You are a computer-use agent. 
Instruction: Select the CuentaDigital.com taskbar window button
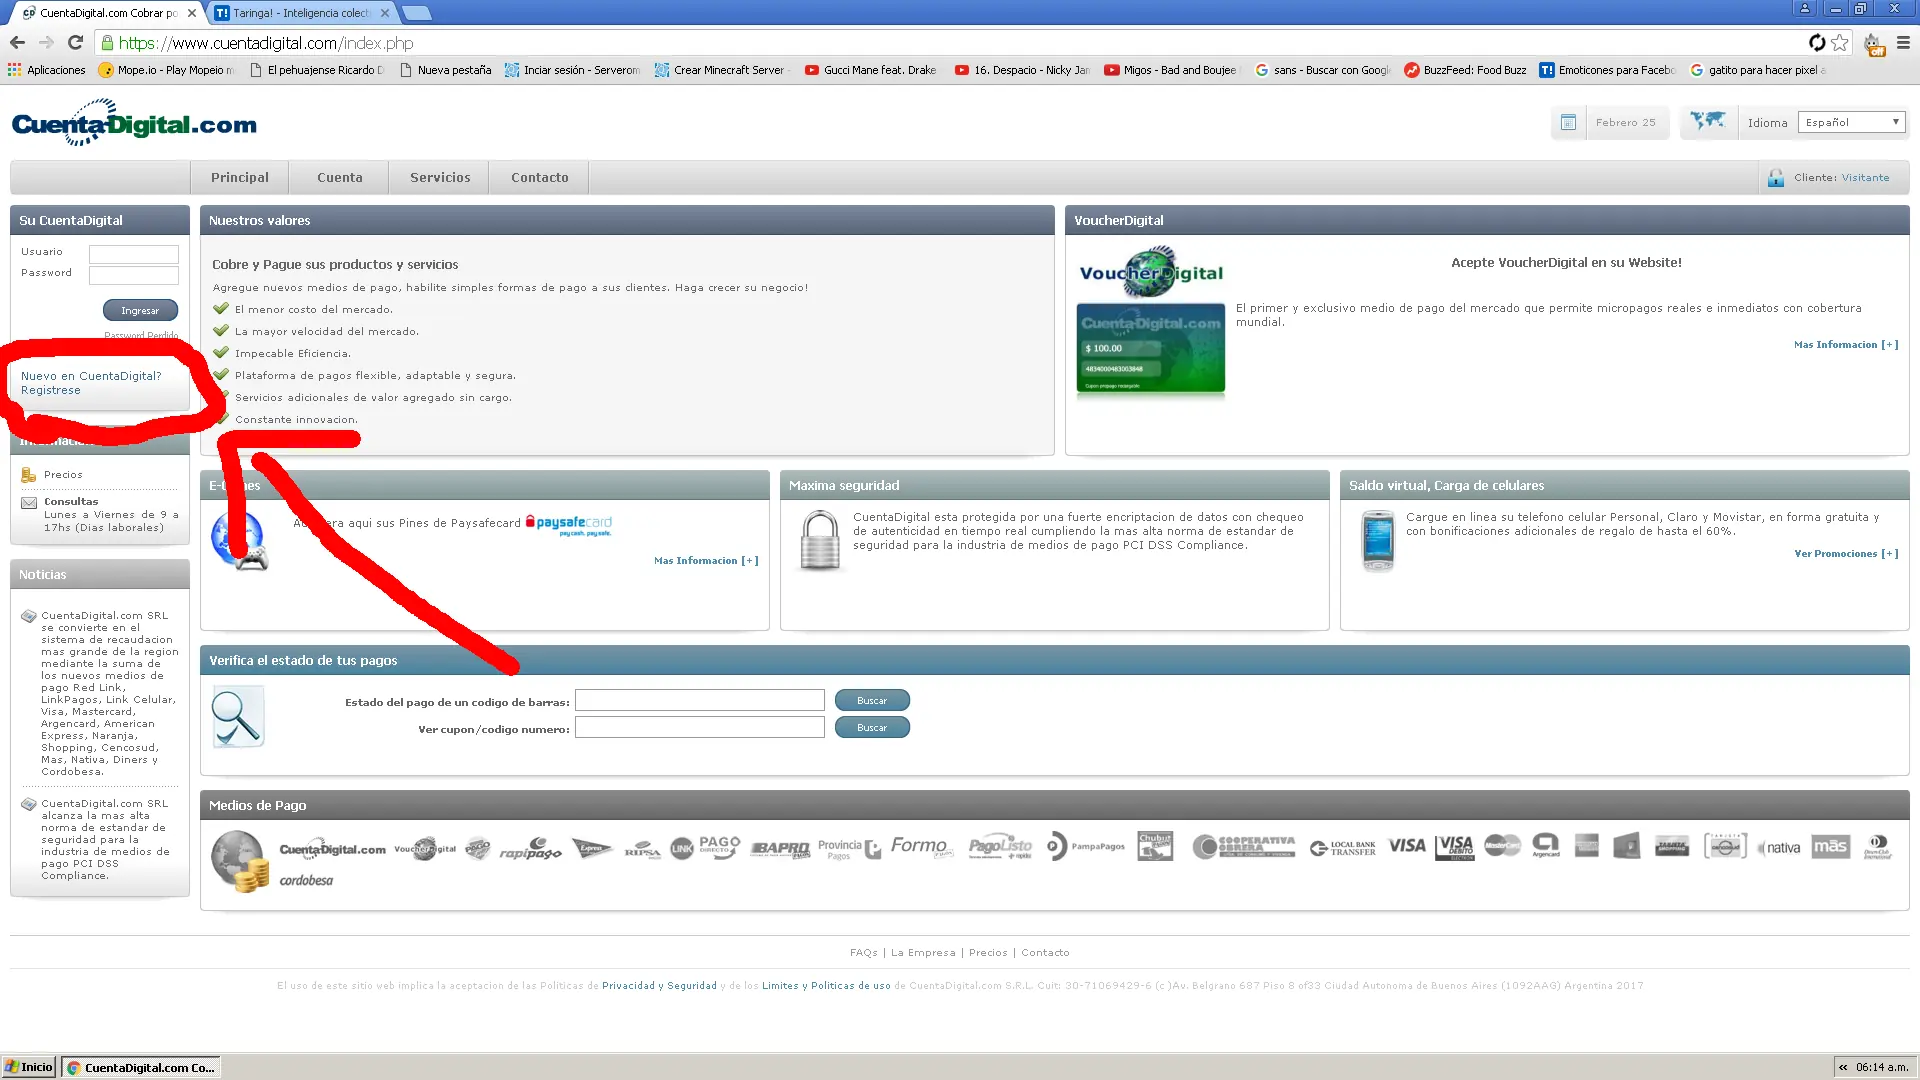141,1067
